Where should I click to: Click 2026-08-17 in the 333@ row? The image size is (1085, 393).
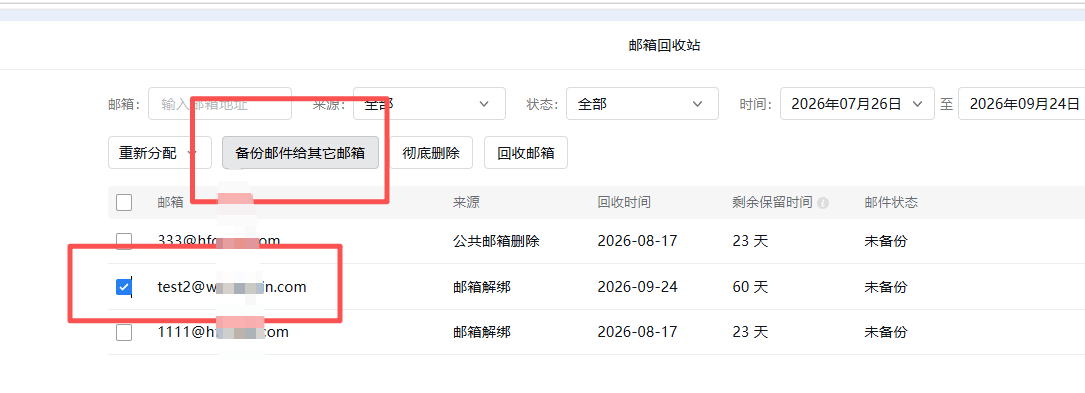(637, 241)
